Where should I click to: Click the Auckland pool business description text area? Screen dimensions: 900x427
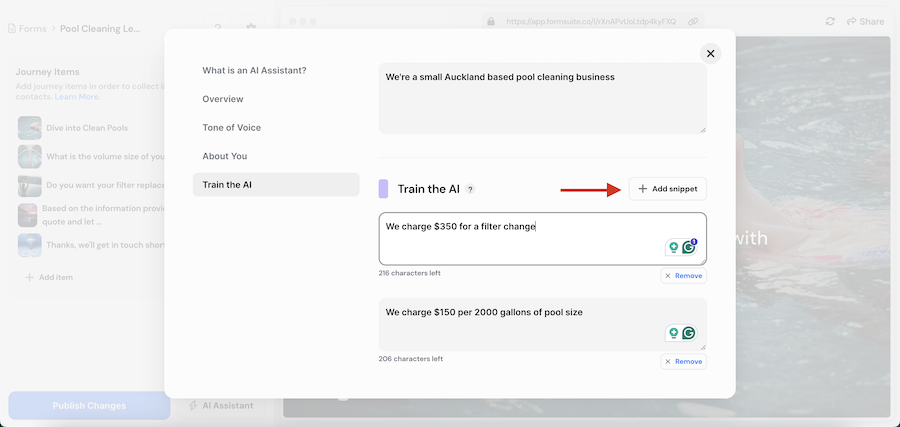coord(542,98)
